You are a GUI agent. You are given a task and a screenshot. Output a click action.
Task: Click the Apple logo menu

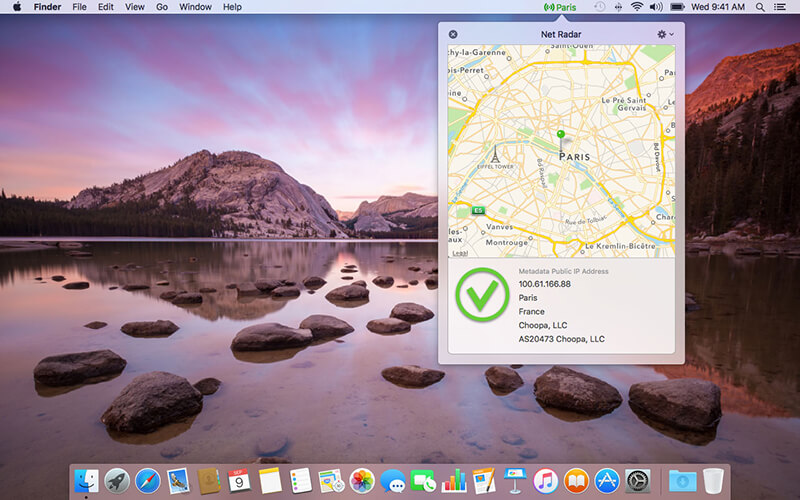pyautogui.click(x=17, y=7)
